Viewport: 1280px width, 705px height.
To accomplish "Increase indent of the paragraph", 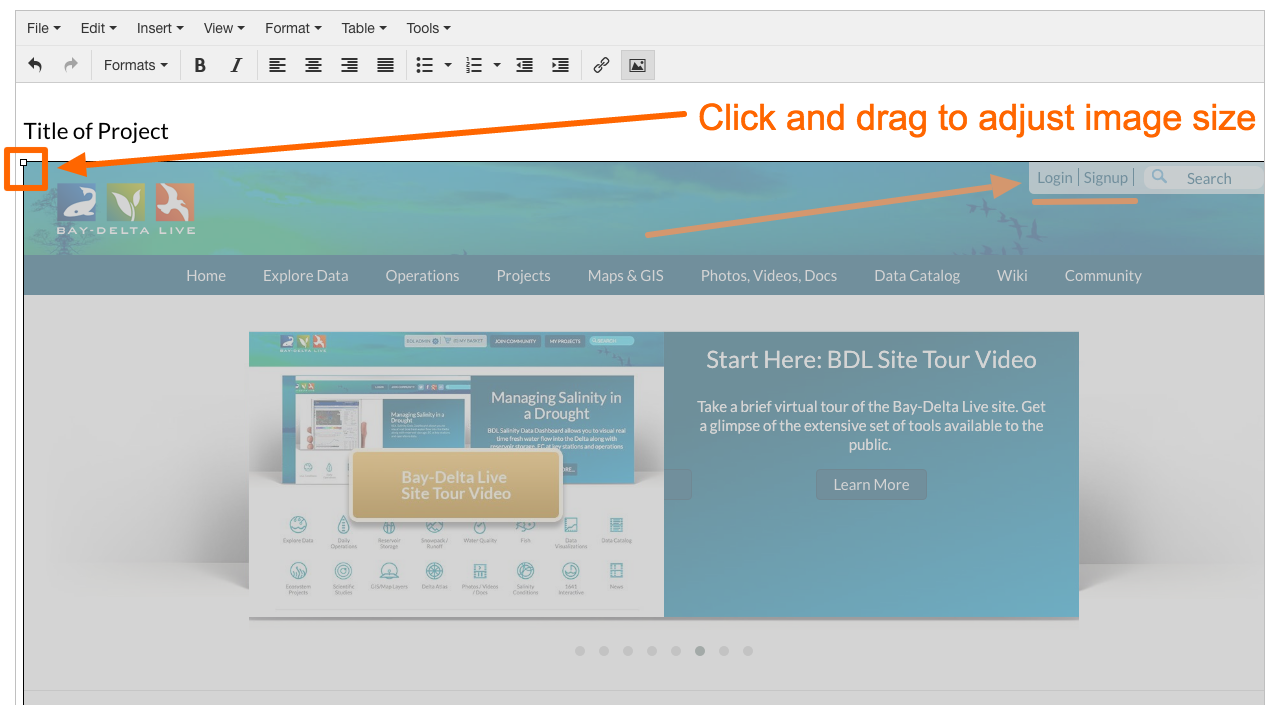I will 560,65.
